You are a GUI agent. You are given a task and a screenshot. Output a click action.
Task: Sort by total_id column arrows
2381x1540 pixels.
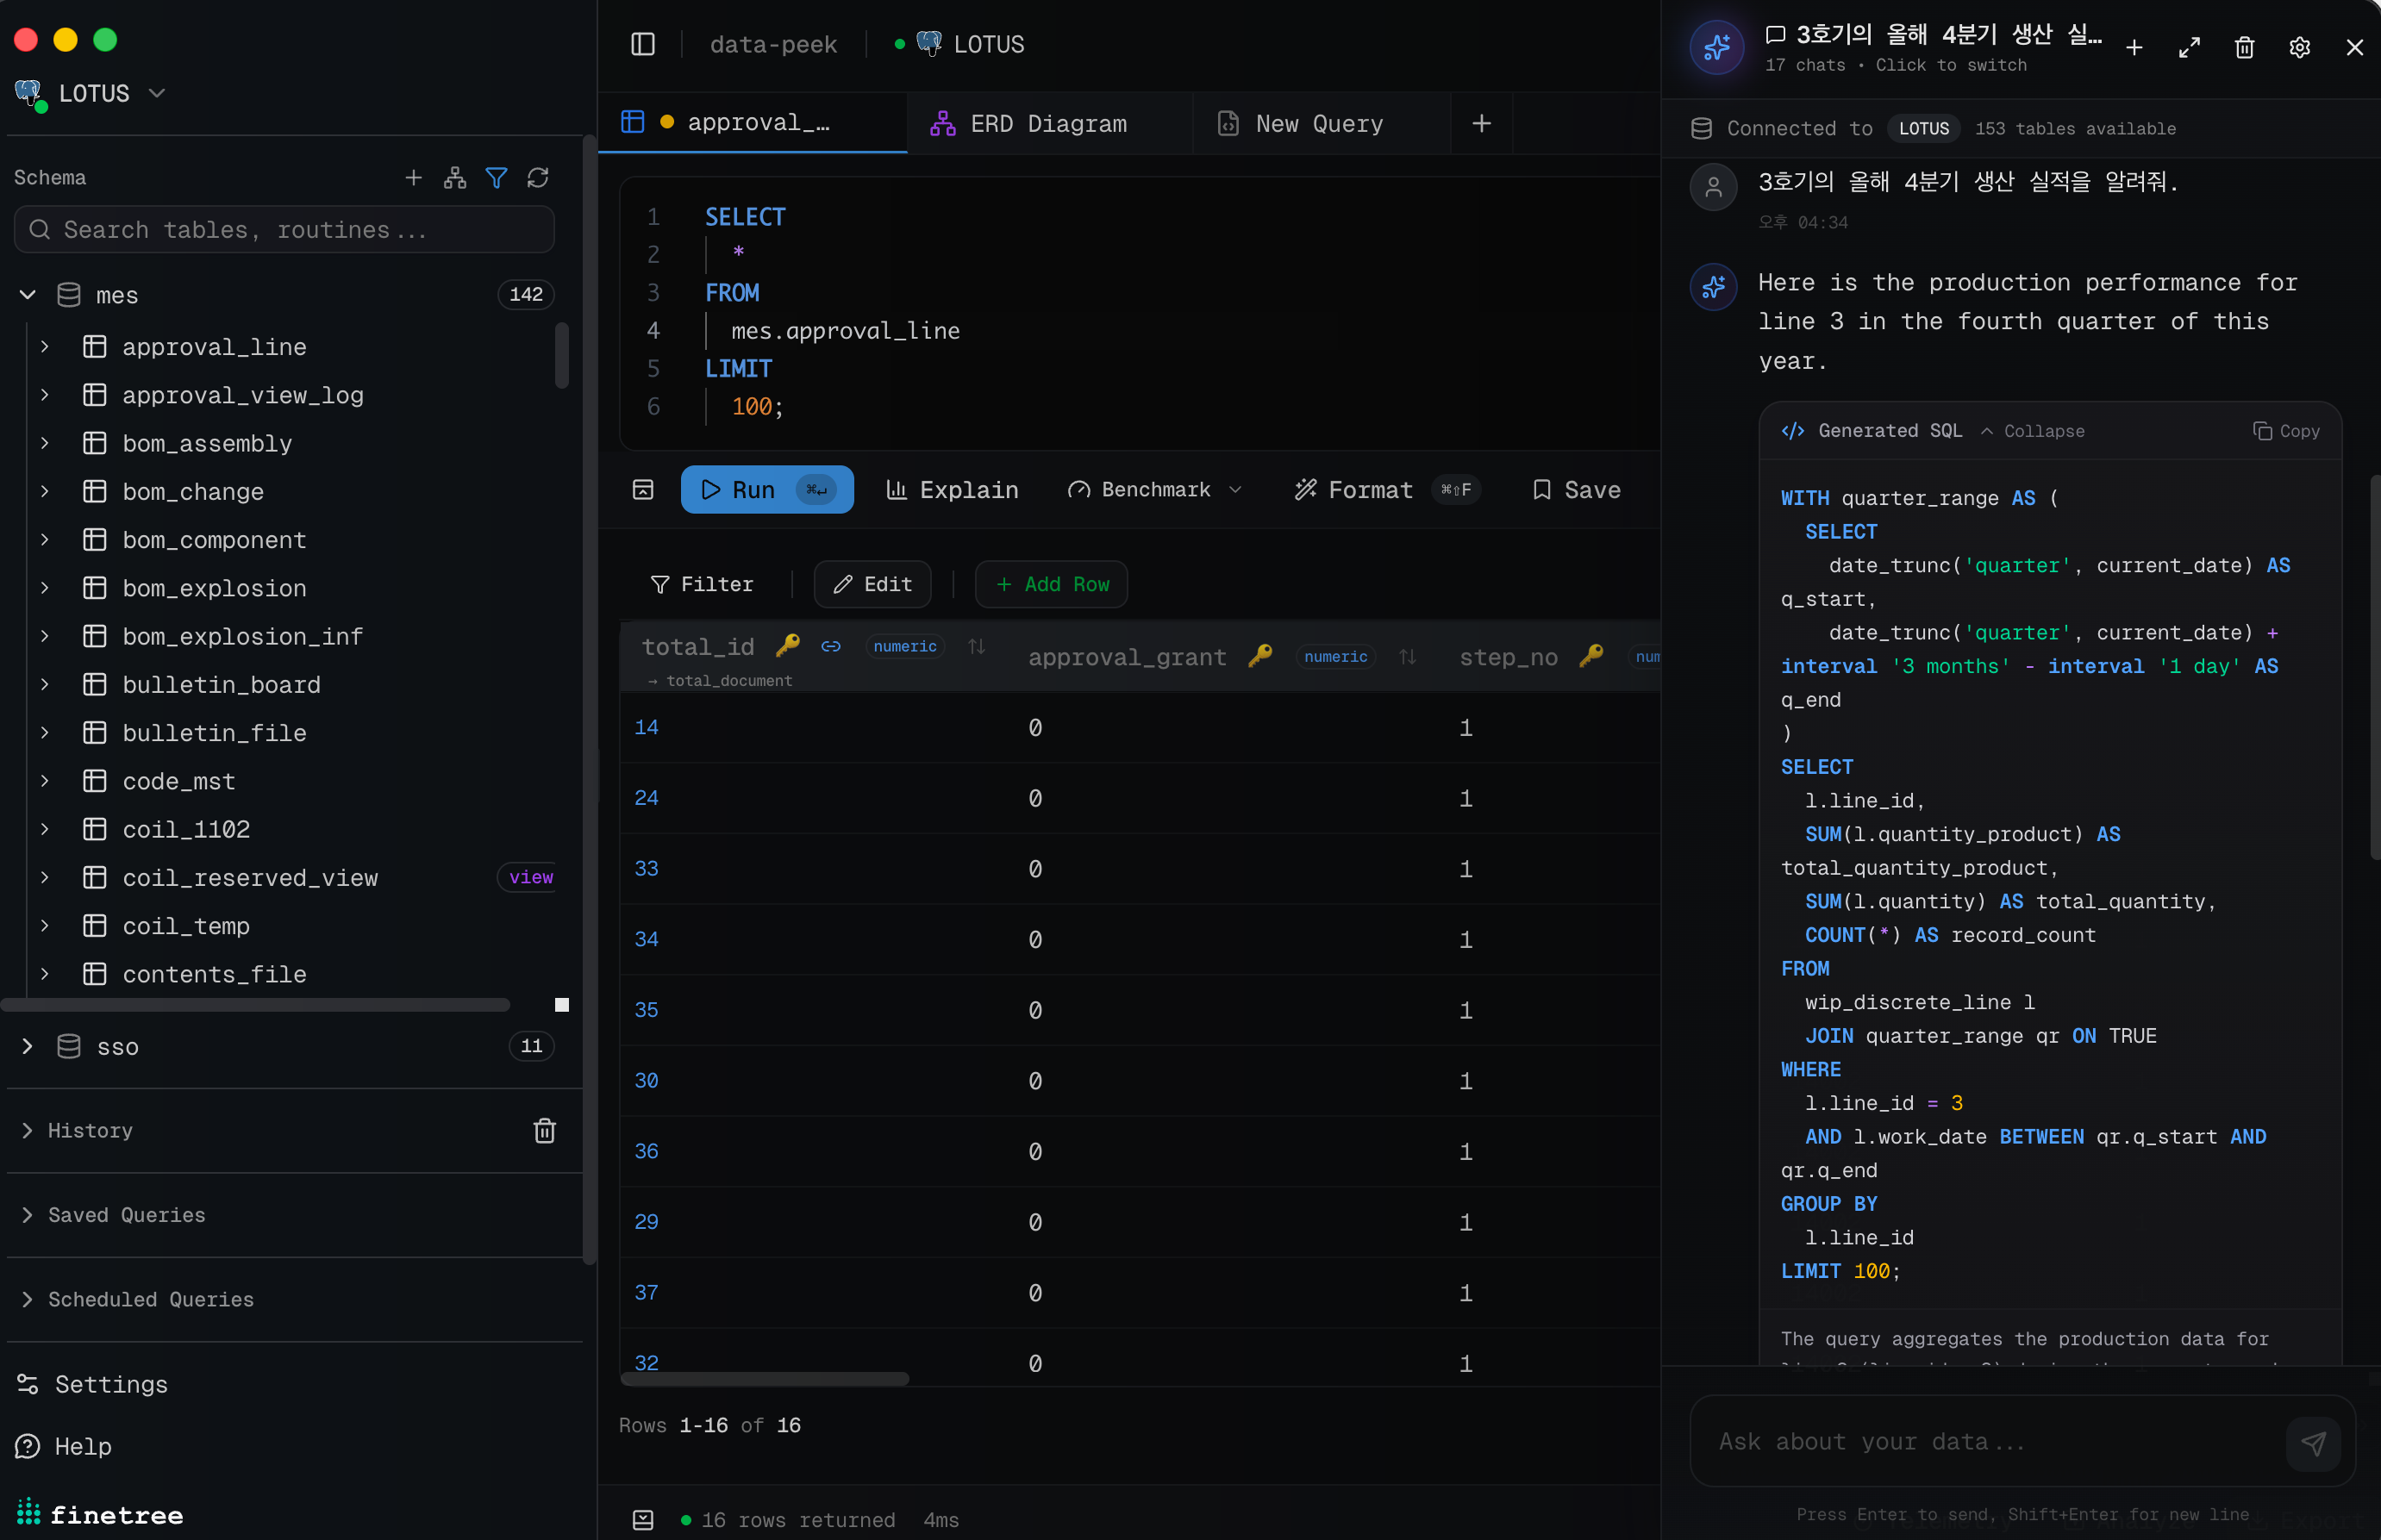pyautogui.click(x=976, y=647)
